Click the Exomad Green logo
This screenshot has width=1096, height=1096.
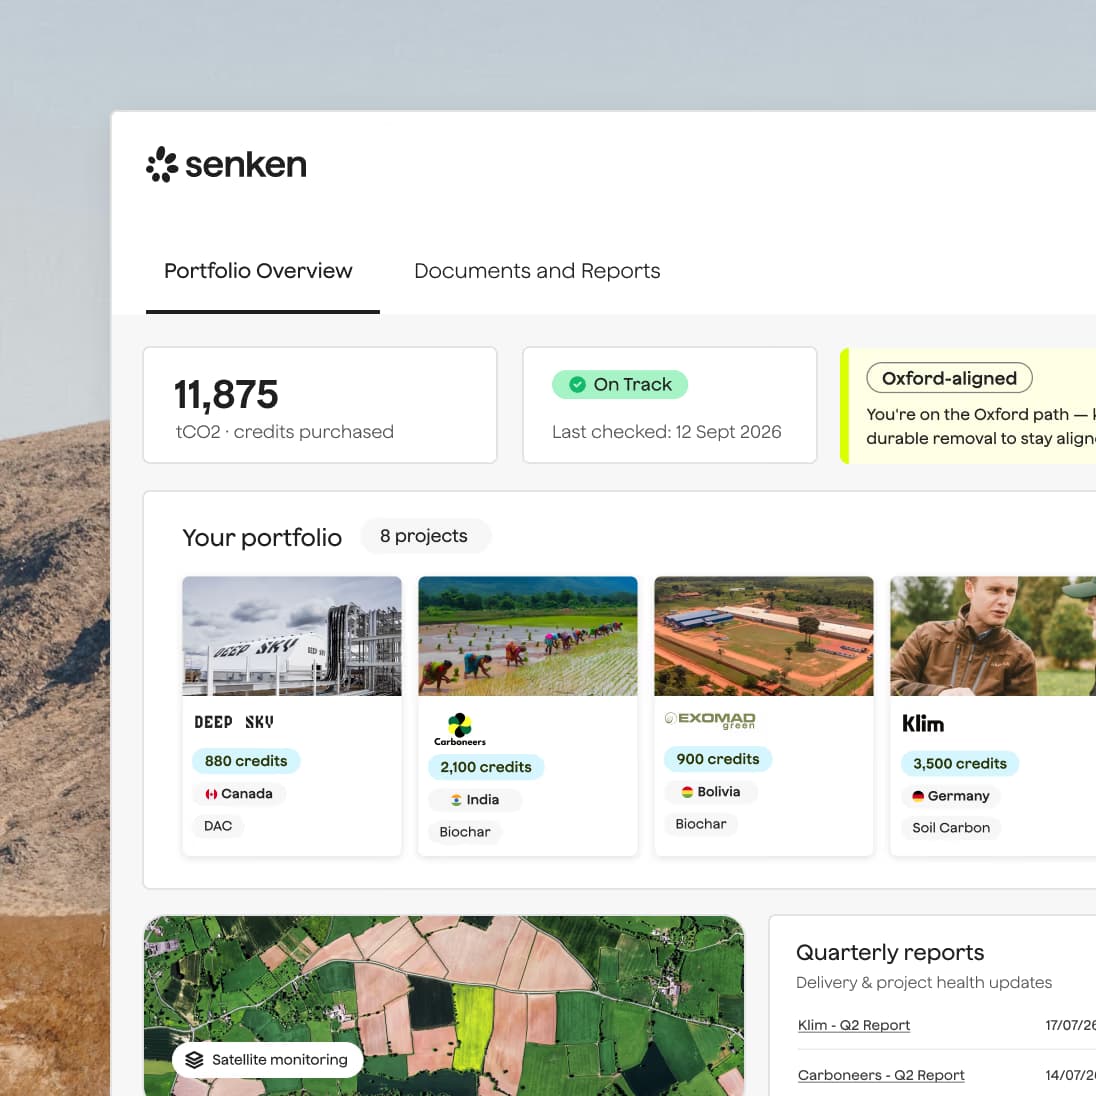709,720
